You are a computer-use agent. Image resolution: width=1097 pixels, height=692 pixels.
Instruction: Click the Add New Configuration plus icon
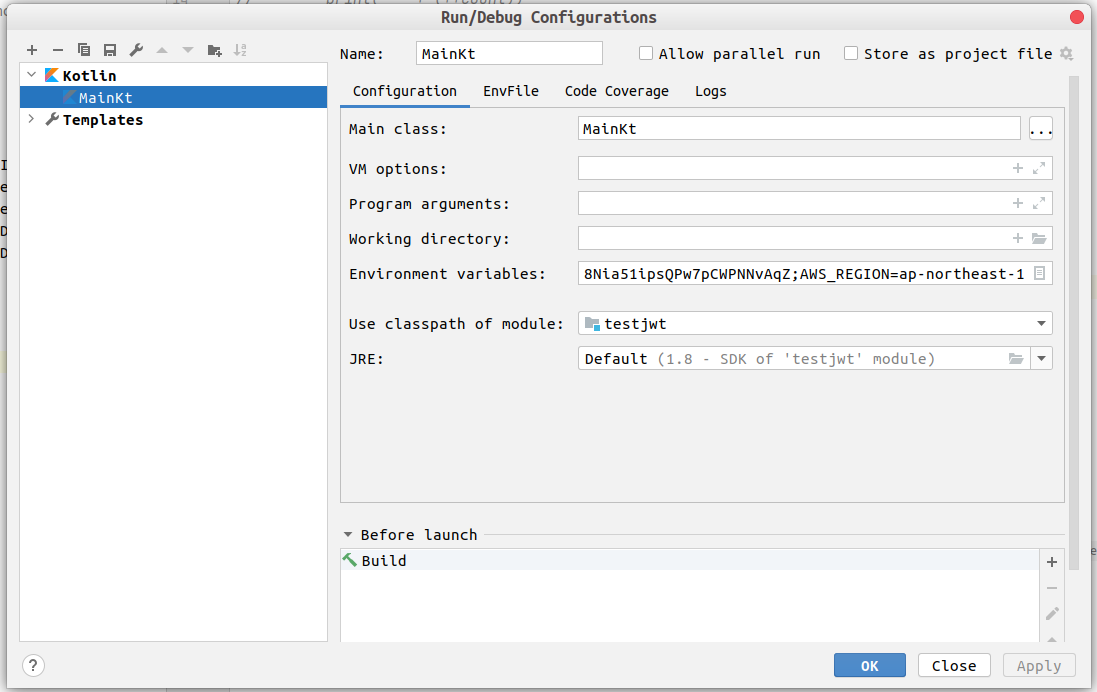pyautogui.click(x=32, y=50)
